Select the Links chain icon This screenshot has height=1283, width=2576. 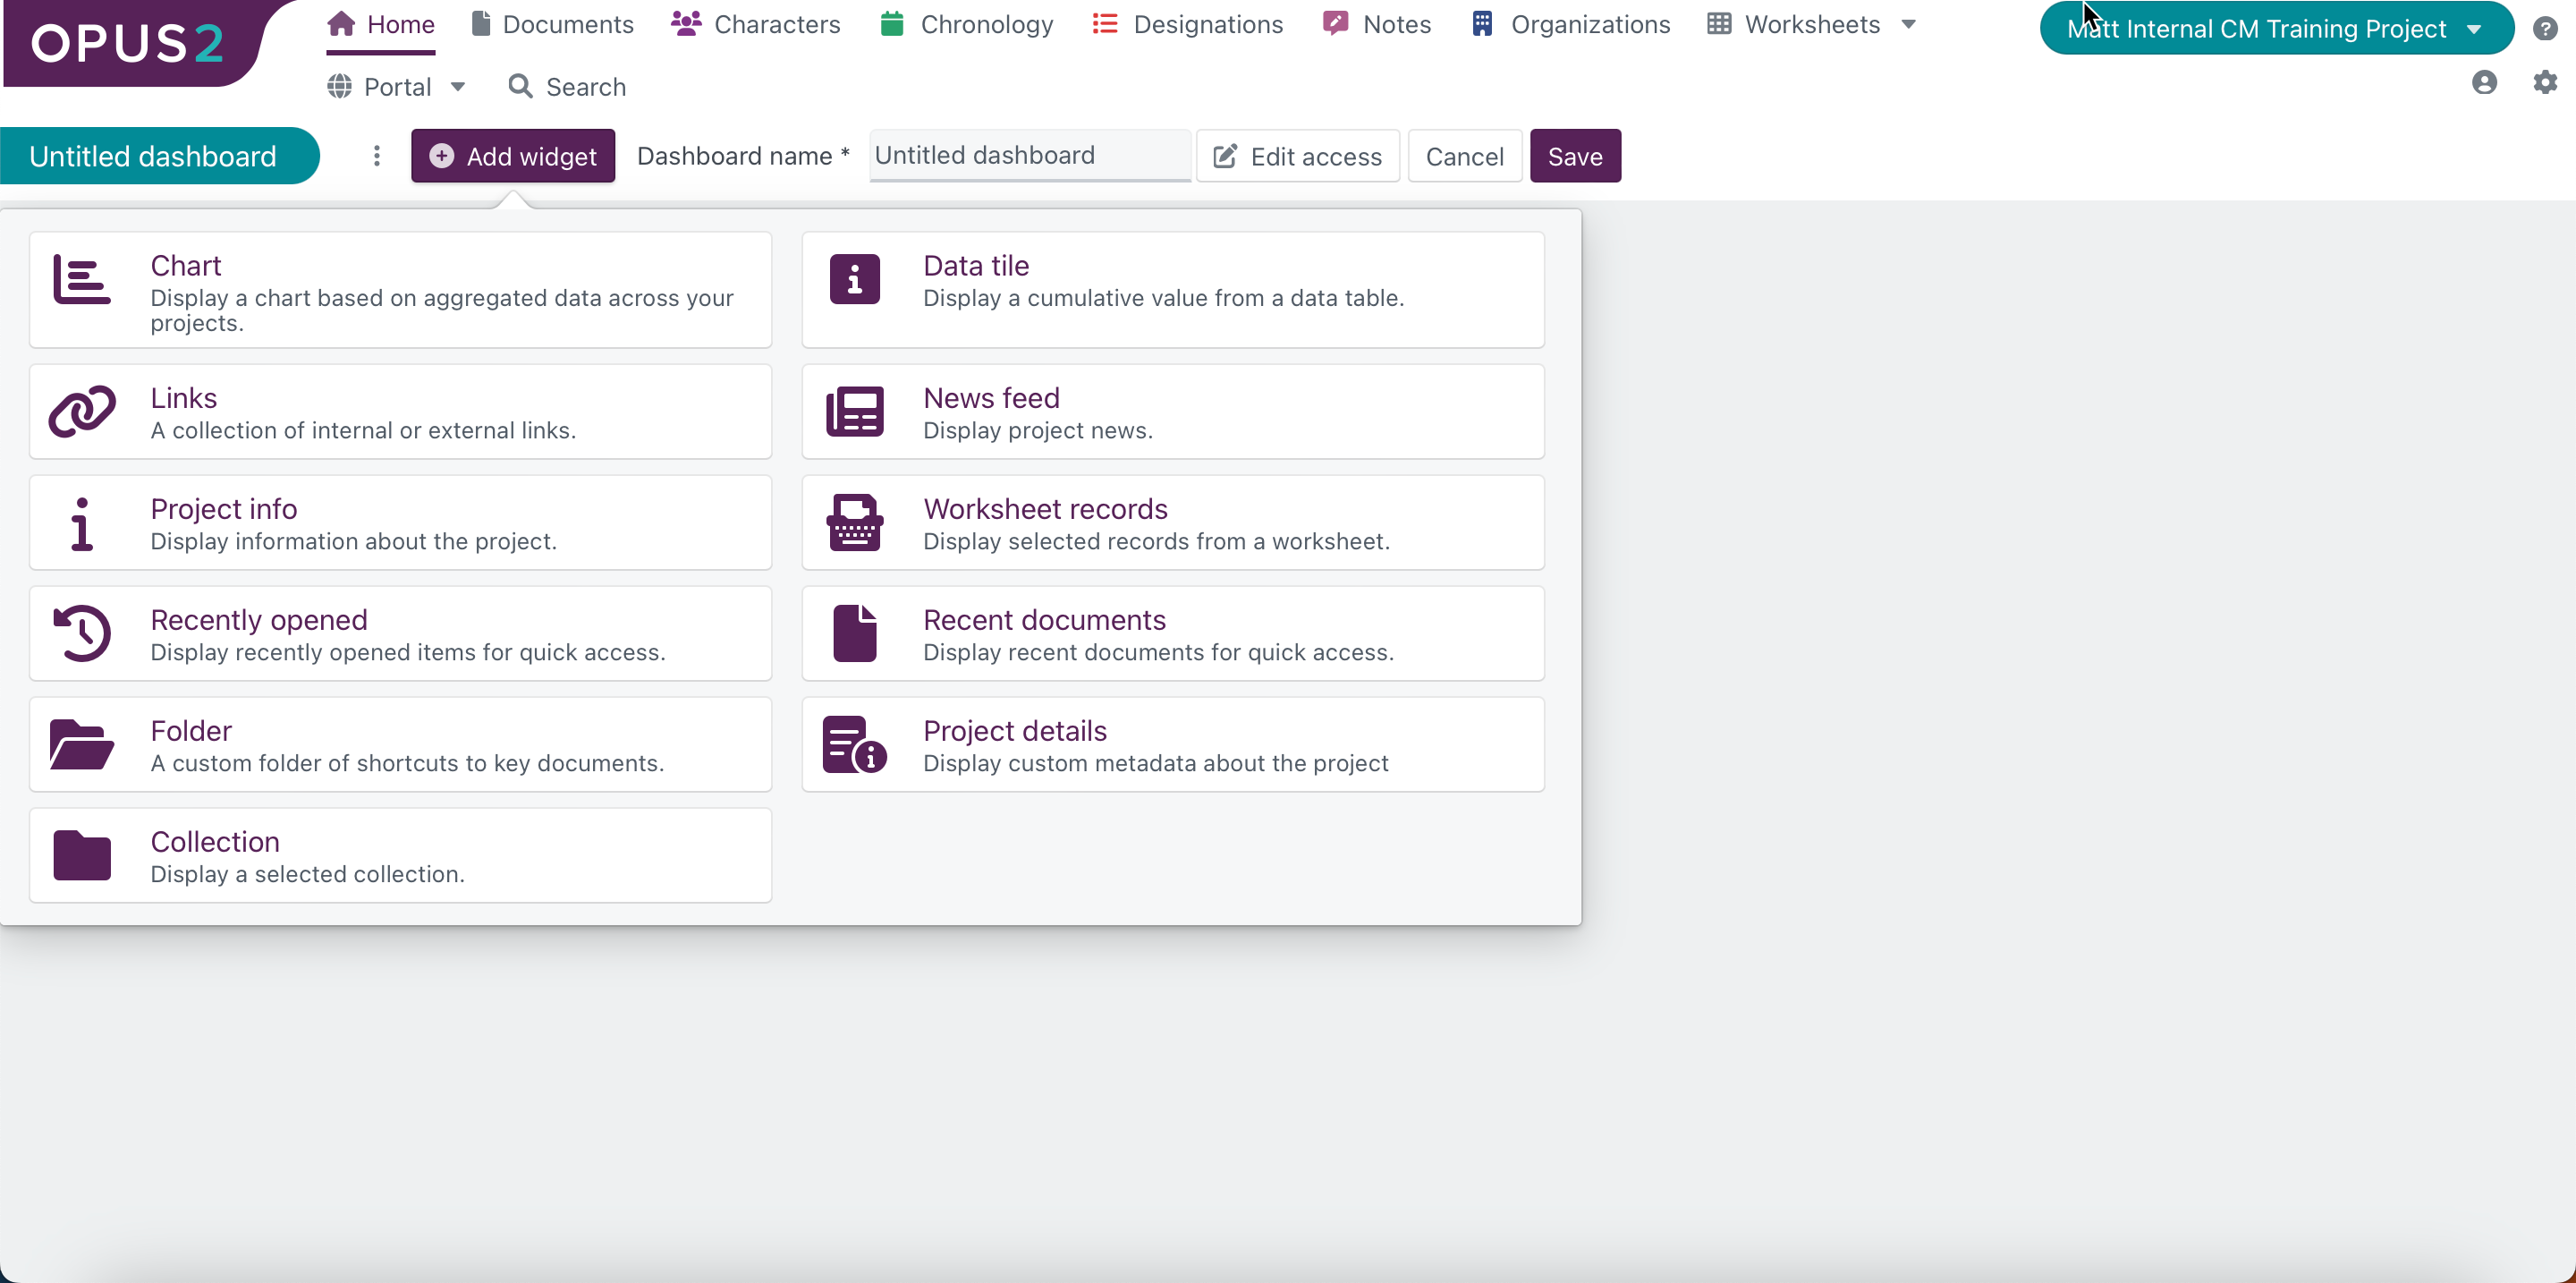point(82,411)
